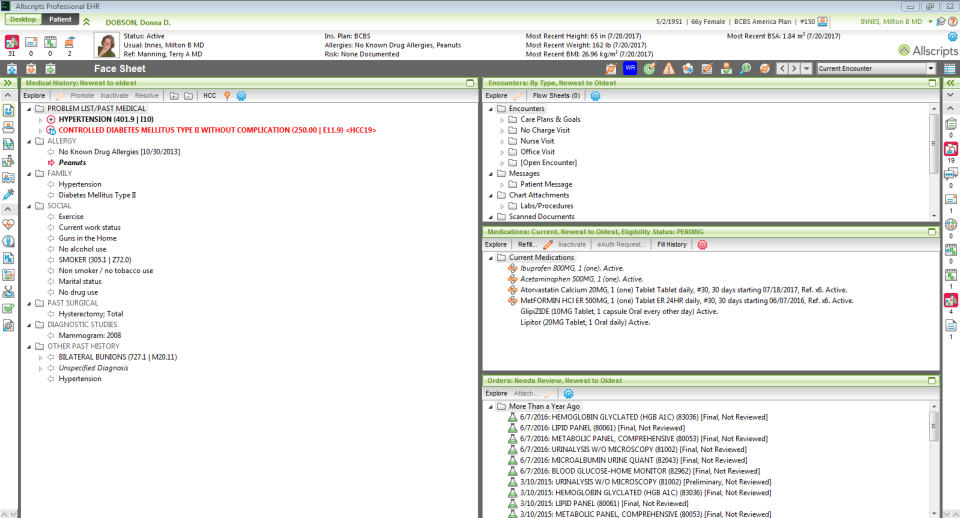Click the green target goals icon
Screen dimensions: 960x518
pos(649,69)
